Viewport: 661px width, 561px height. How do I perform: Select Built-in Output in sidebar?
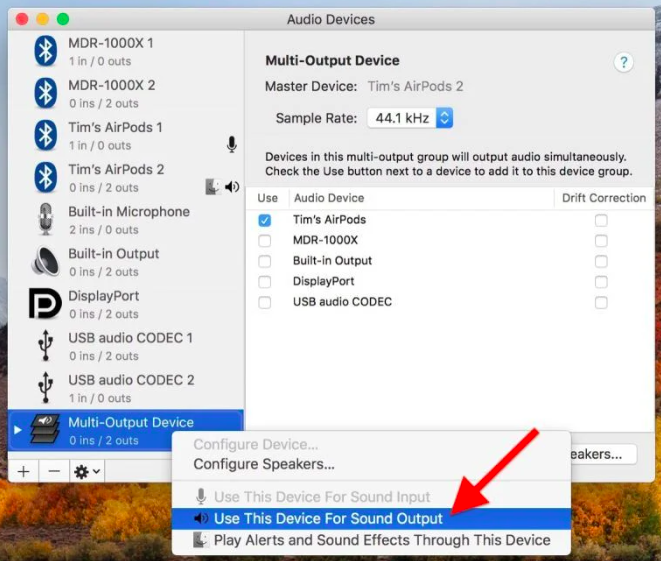point(126,262)
